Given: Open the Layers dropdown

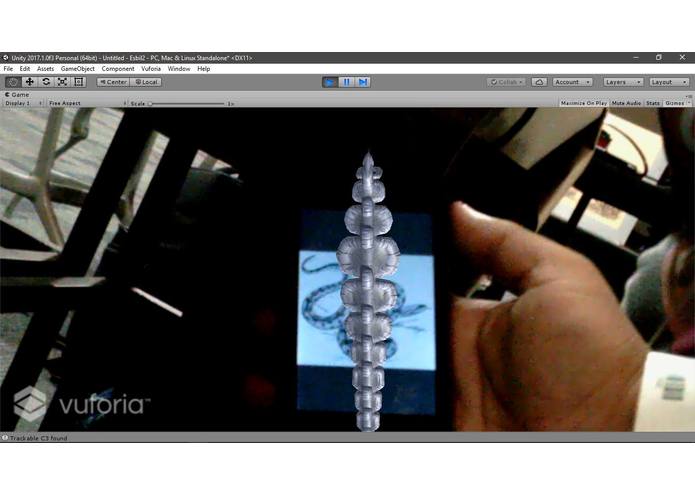Looking at the screenshot, I should [623, 82].
